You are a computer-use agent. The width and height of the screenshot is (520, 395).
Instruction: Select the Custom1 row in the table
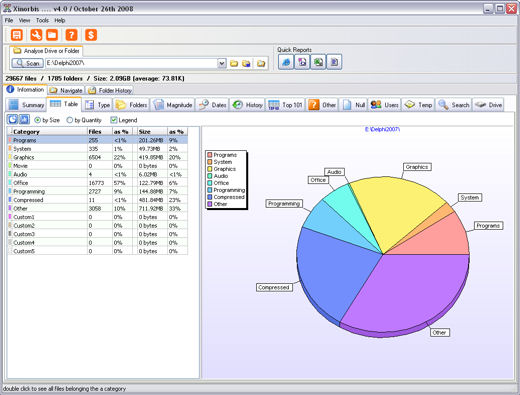[98, 217]
